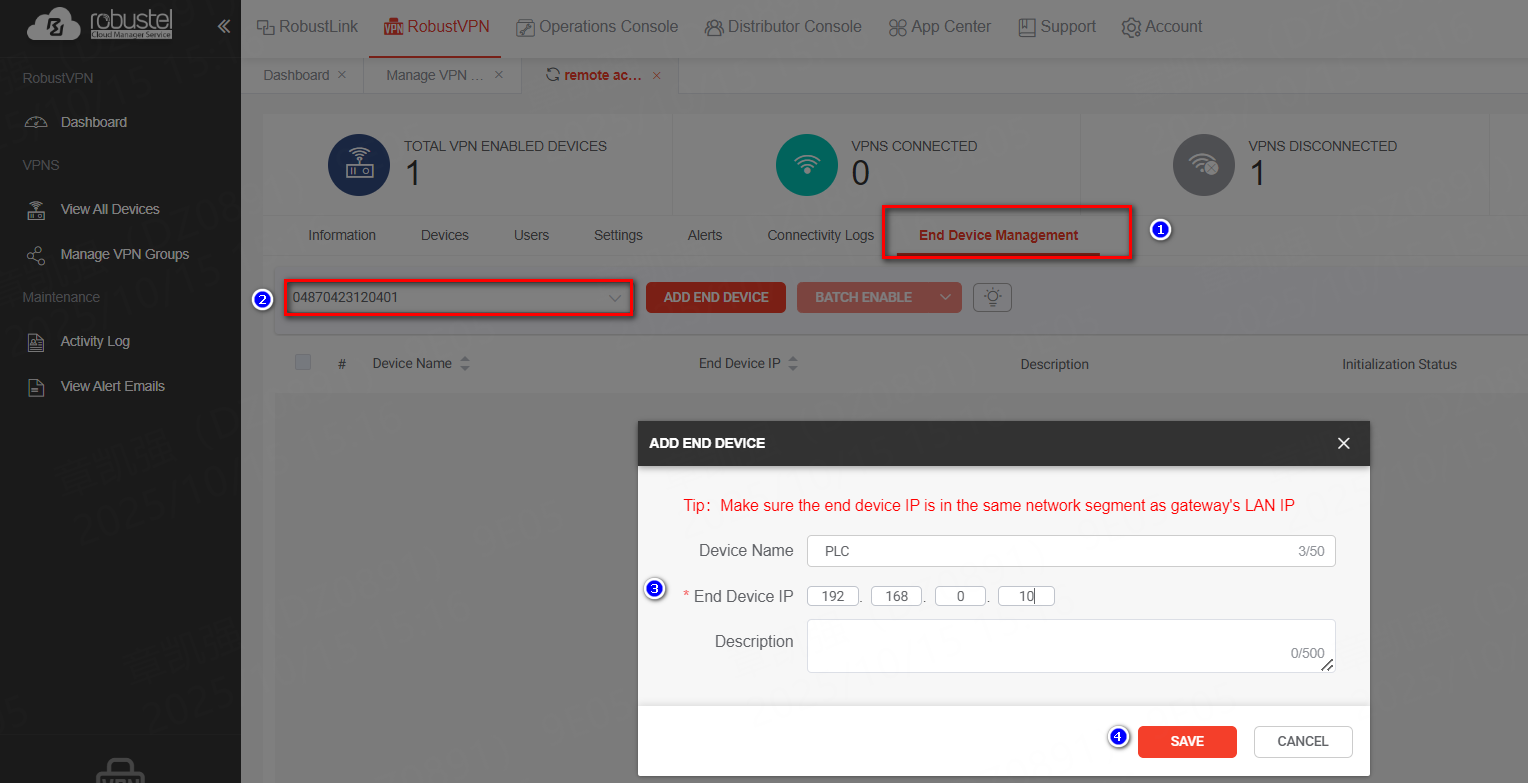Sort by End Device IP column arrows

tap(793, 364)
